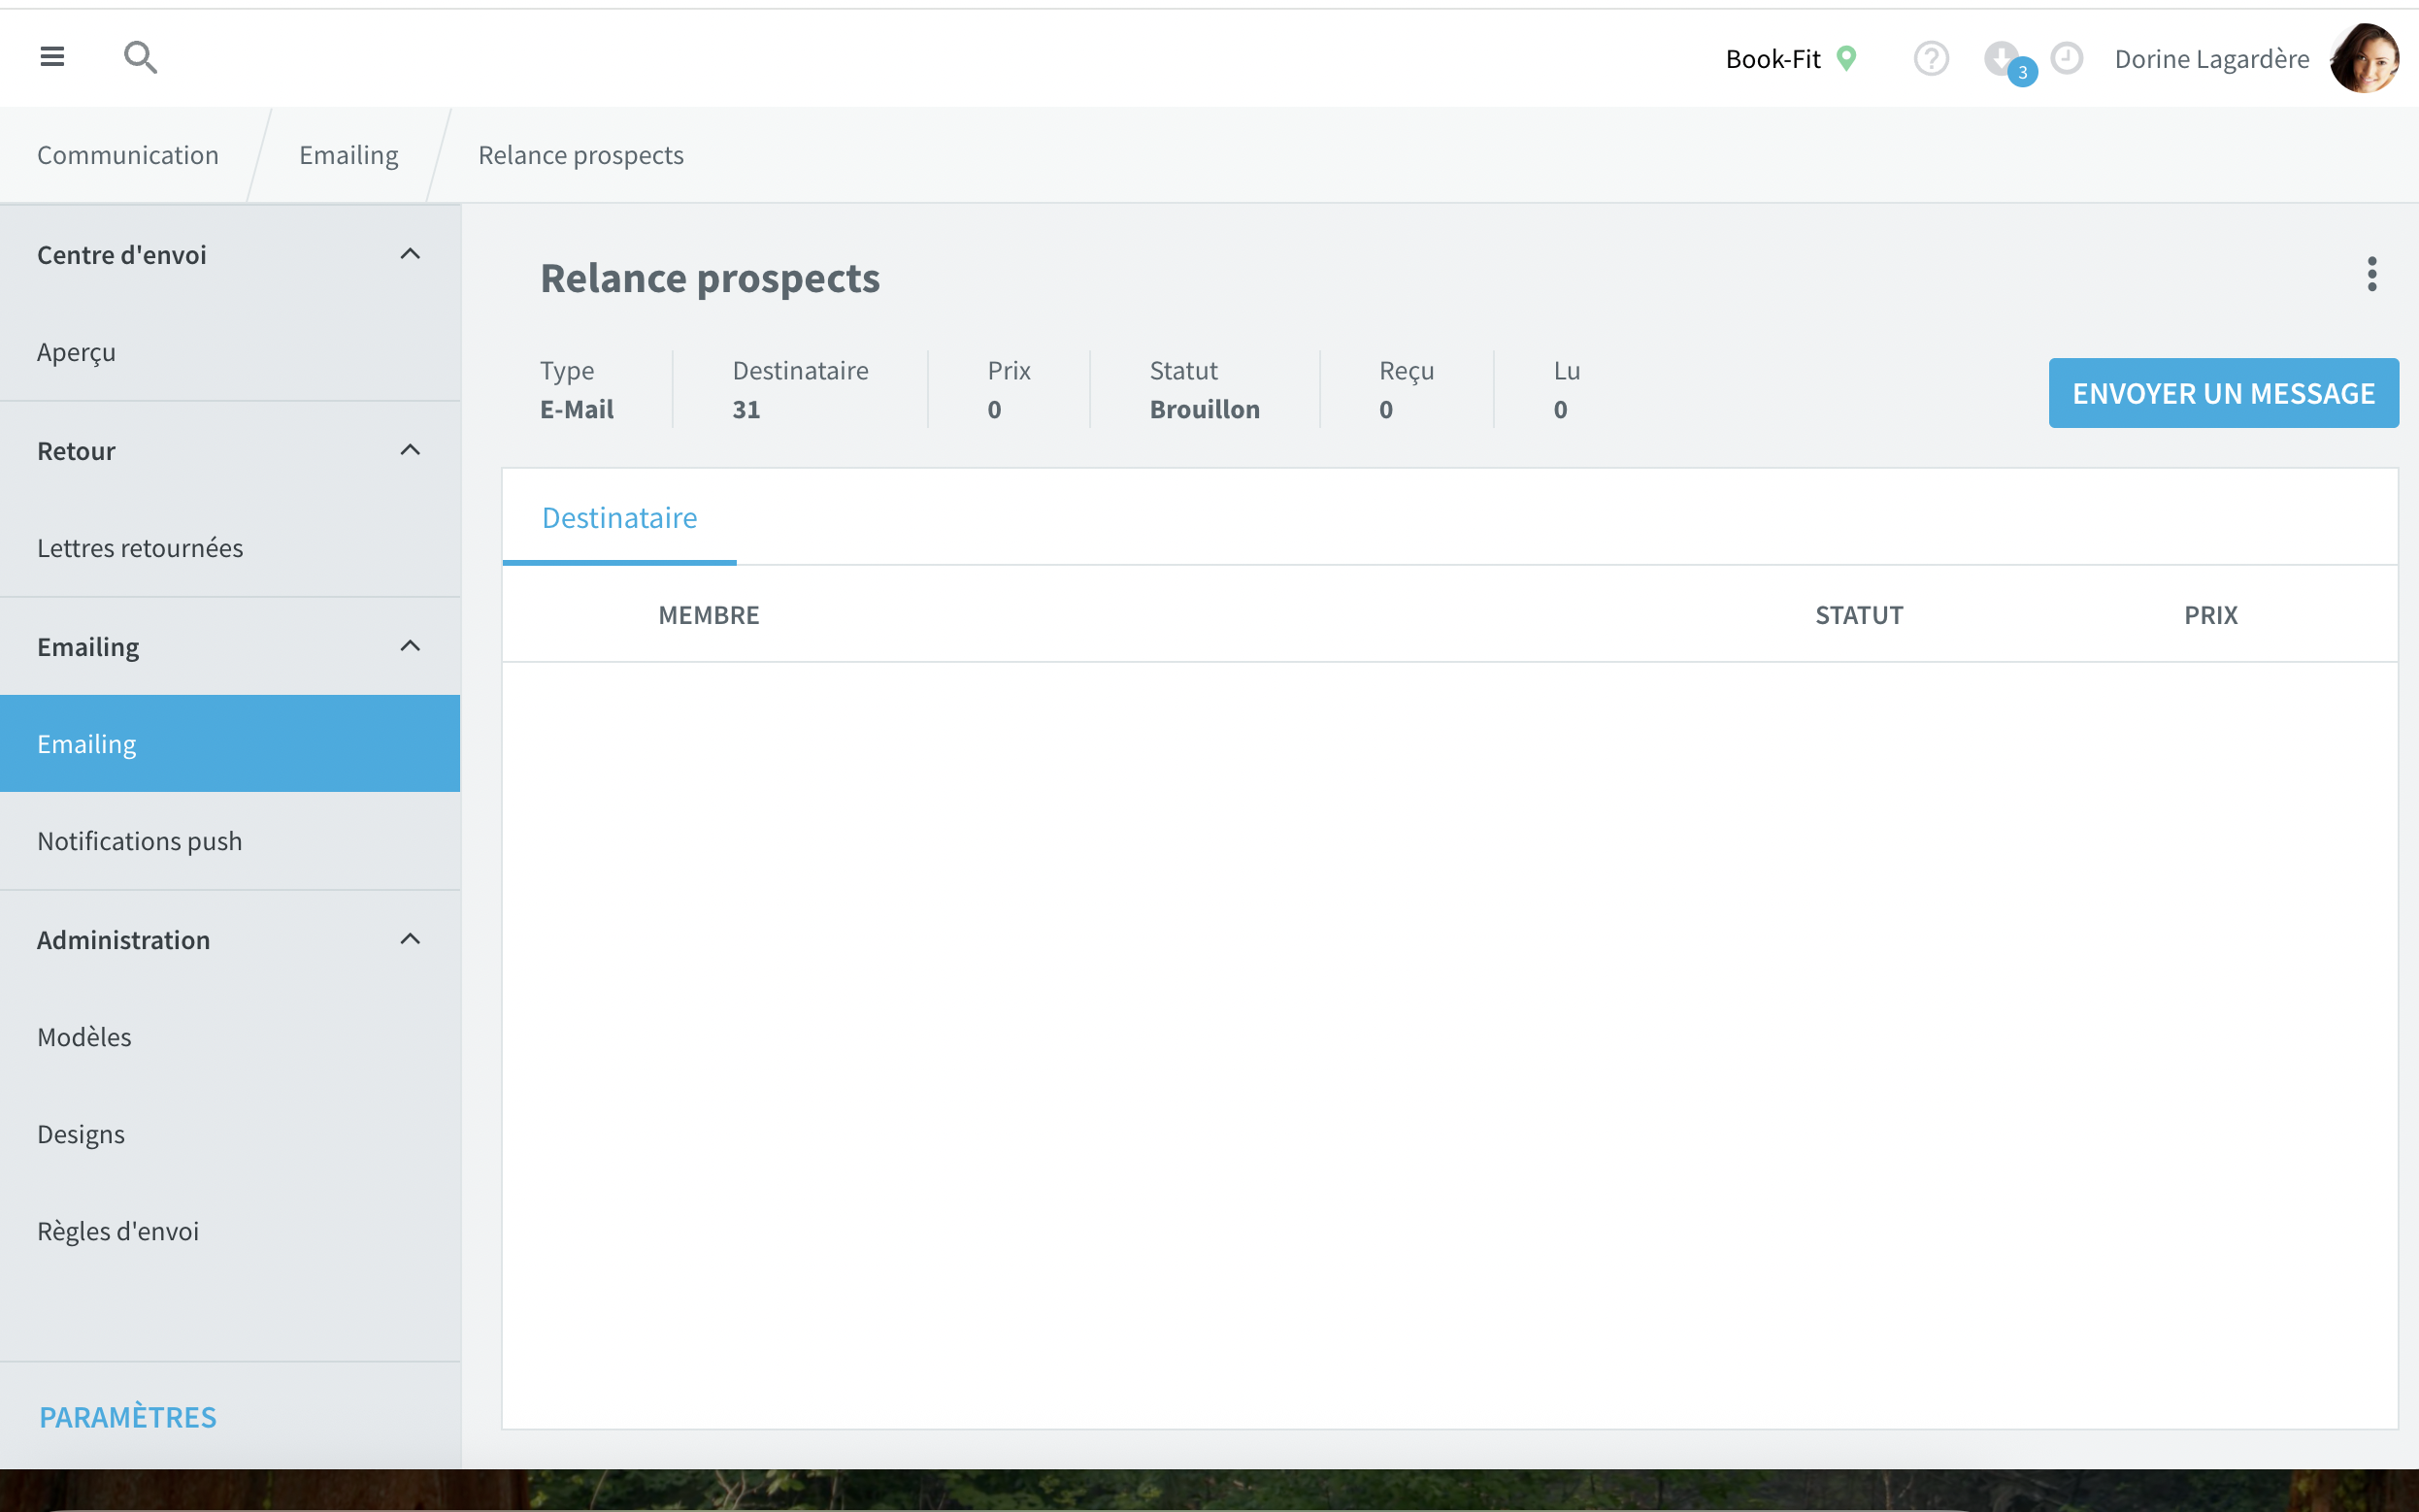The width and height of the screenshot is (2419, 1512).
Task: Click Envoyer un message button
Action: click(x=2223, y=393)
